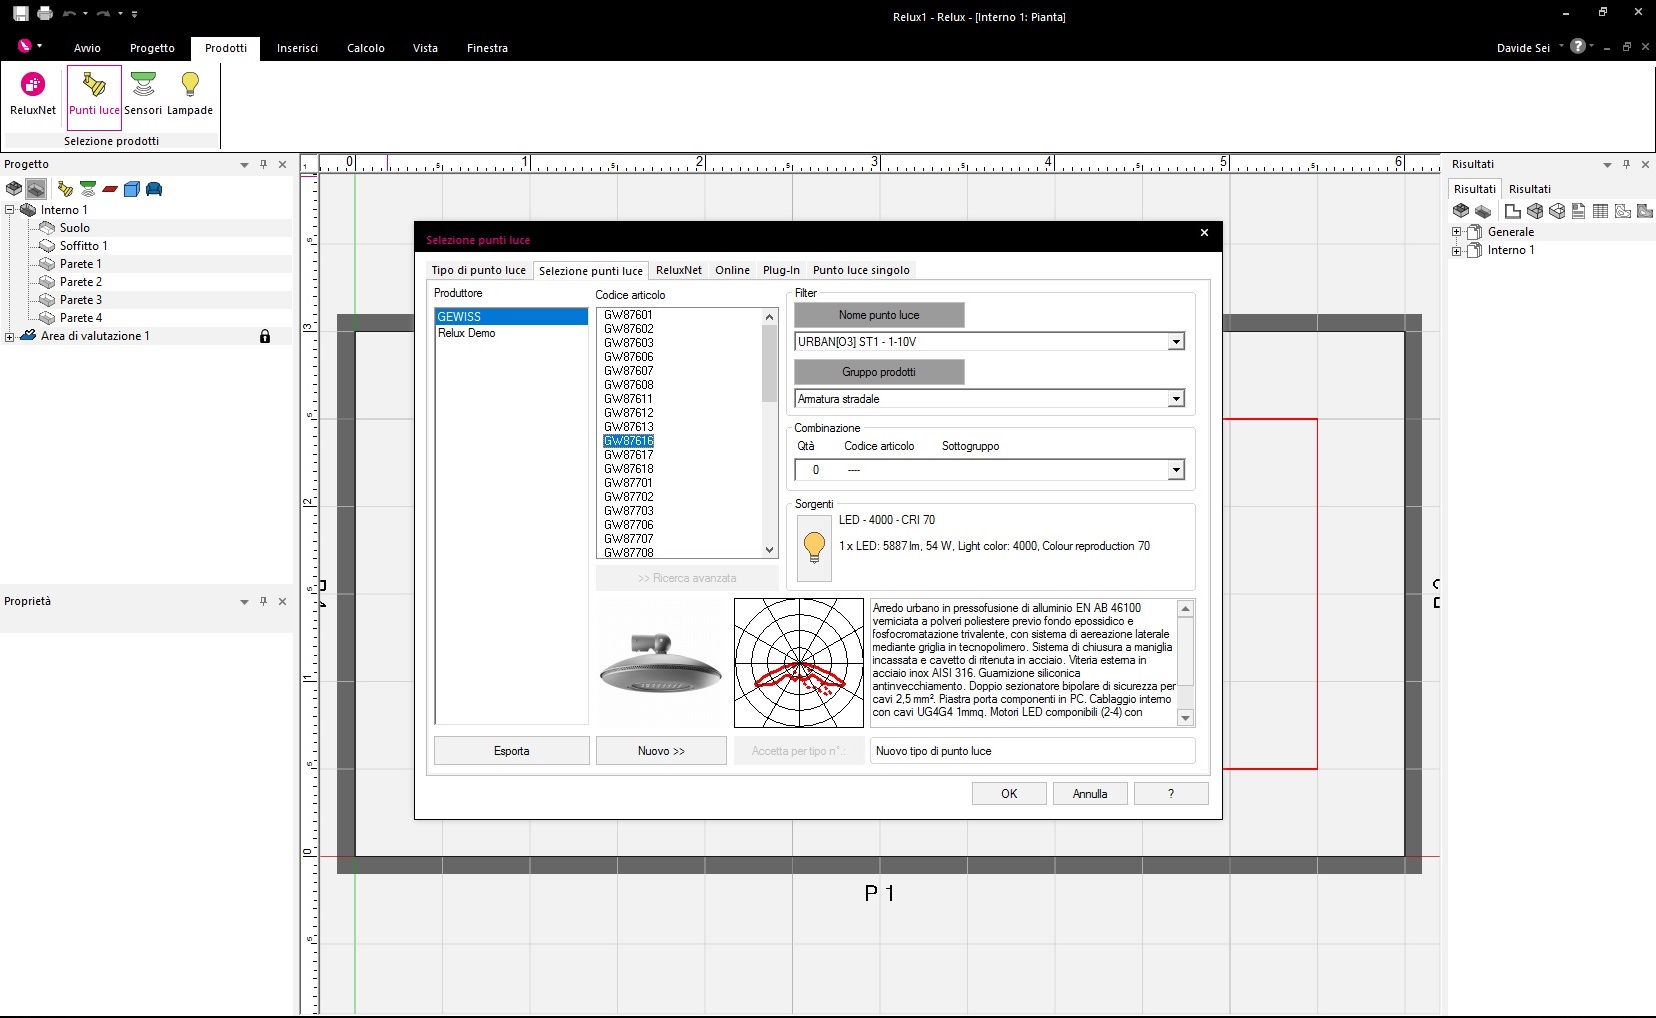This screenshot has height=1018, width=1656.
Task: Expand Area di valutazione 1 node
Action: 10,337
